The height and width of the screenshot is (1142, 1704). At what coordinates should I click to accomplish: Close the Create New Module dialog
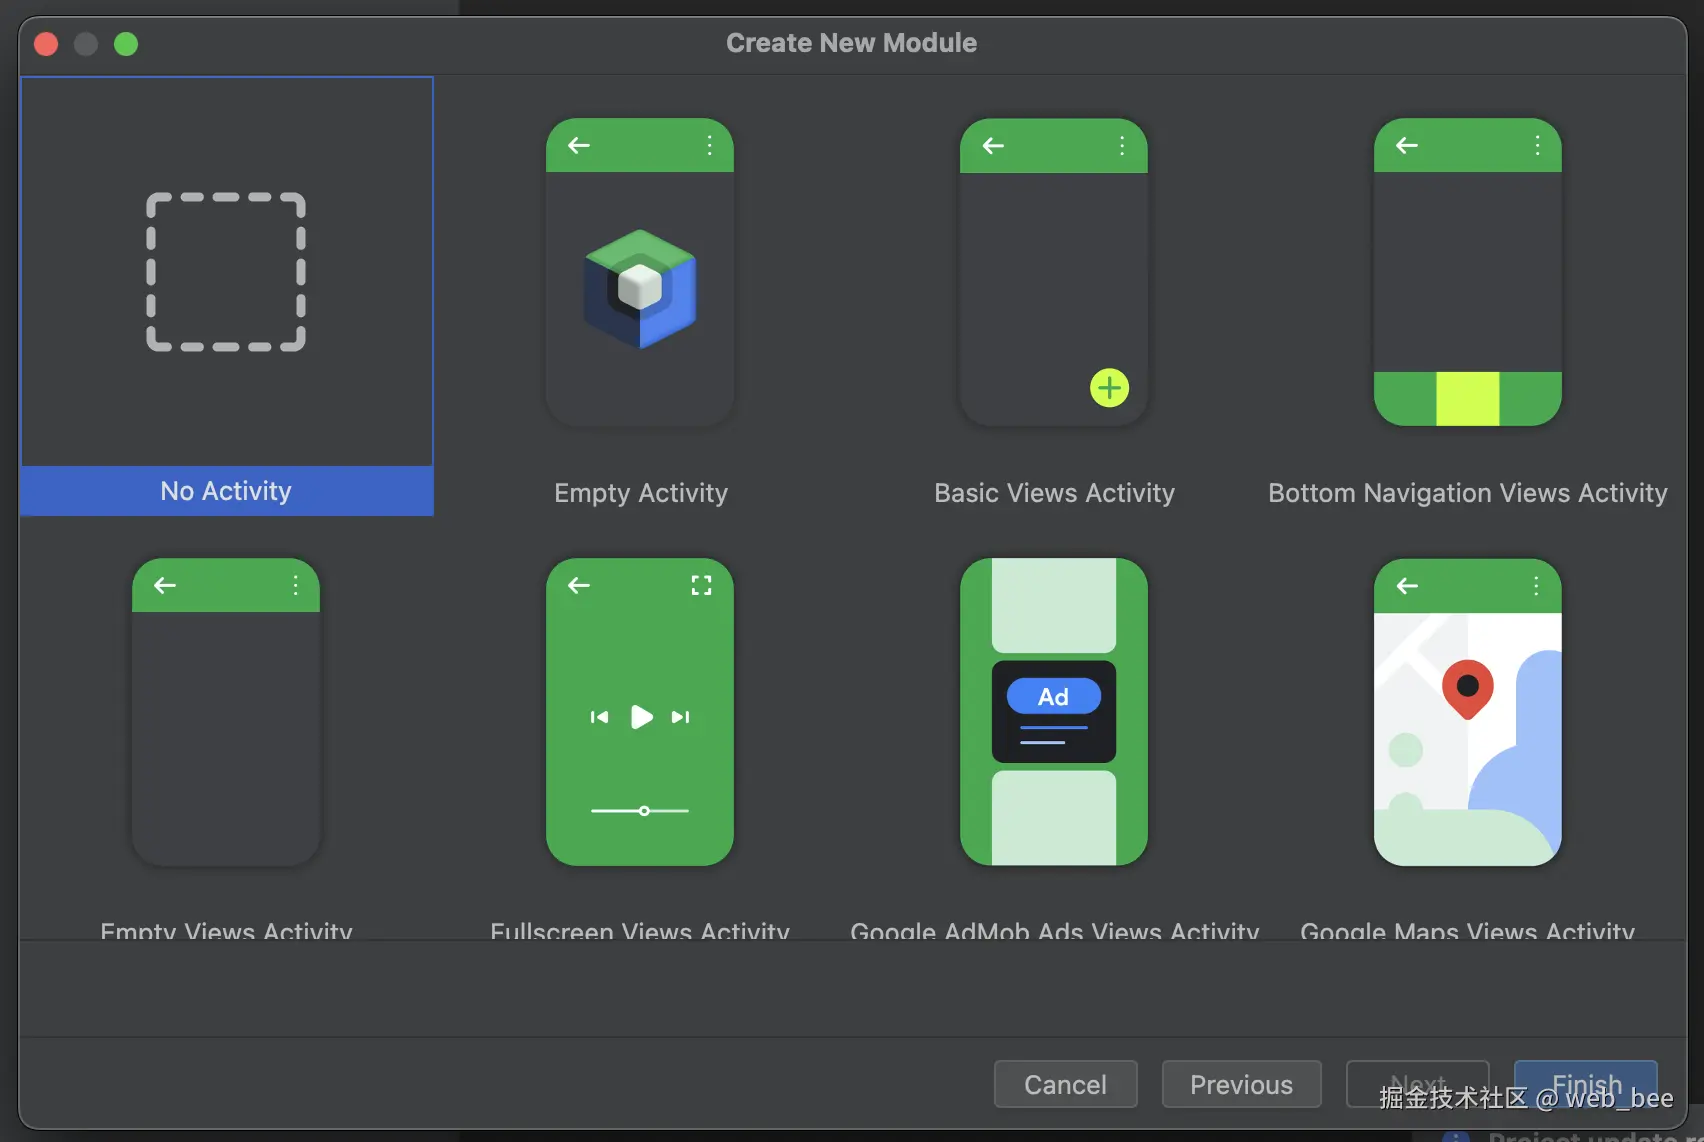[46, 44]
